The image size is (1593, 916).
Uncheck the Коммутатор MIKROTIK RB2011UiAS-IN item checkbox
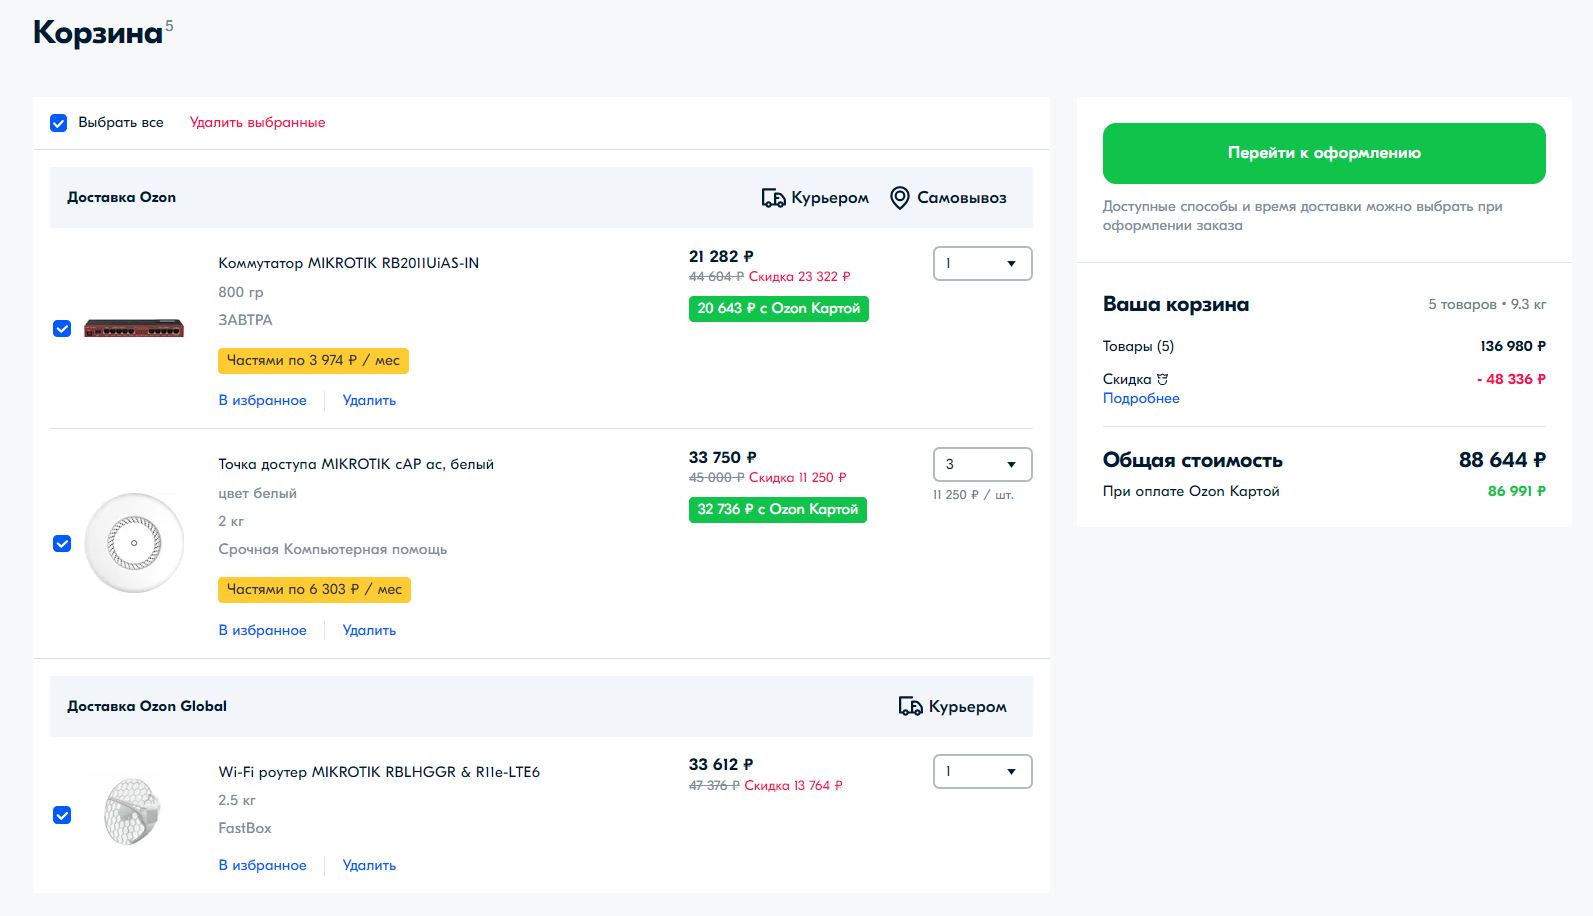62,329
